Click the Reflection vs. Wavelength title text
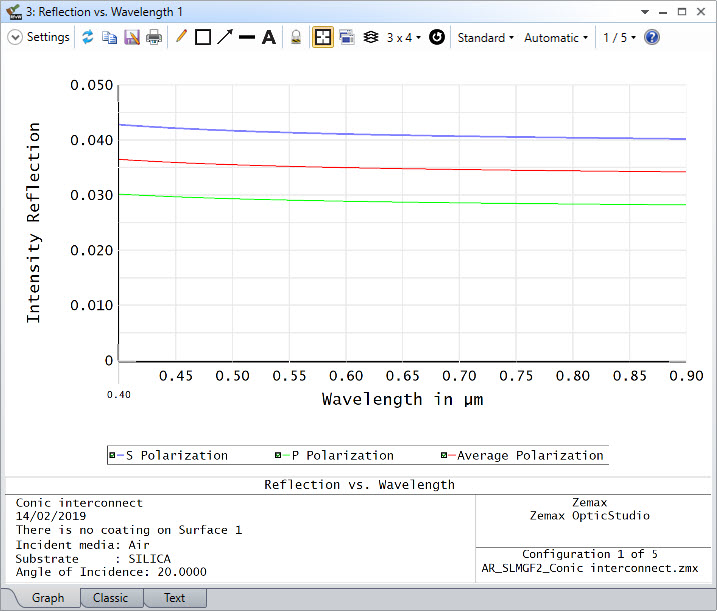Image resolution: width=717 pixels, height=611 pixels. (359, 484)
